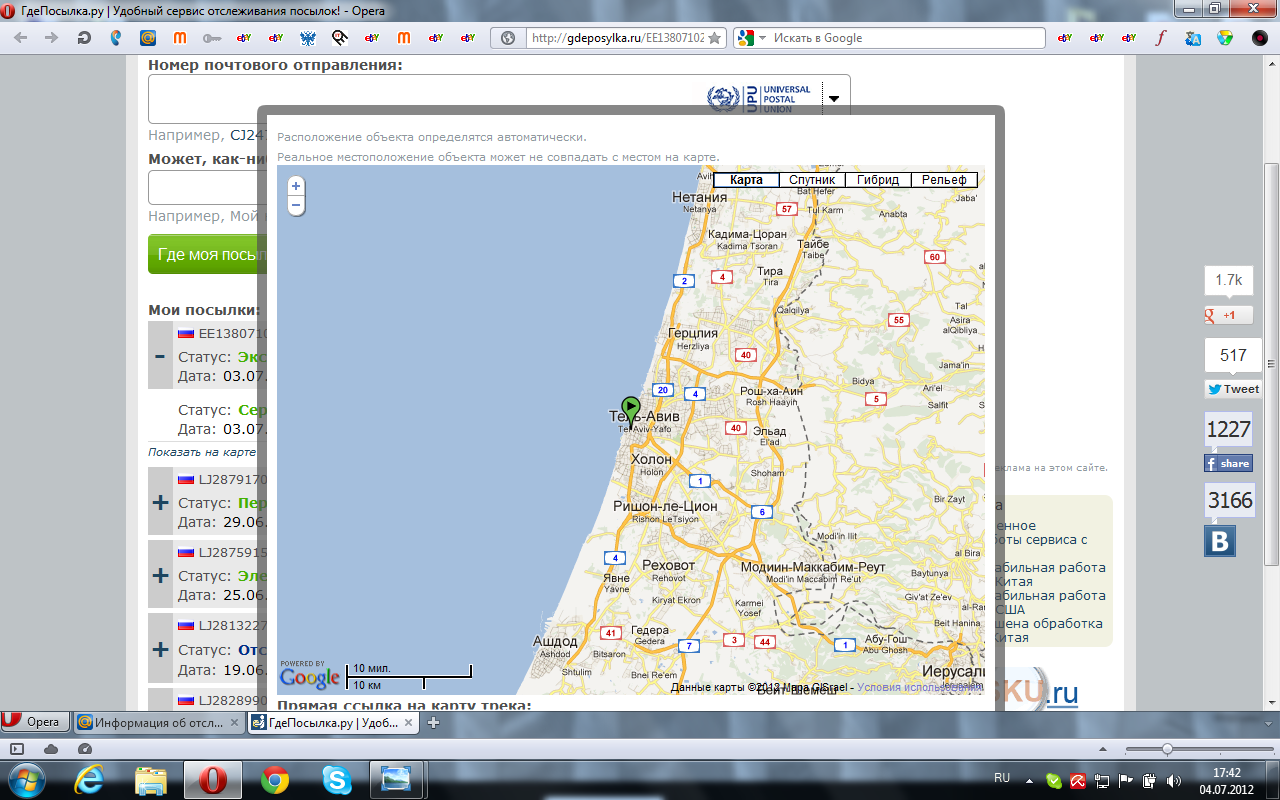Reload the page in Opera
This screenshot has width=1280, height=800.
coord(84,38)
